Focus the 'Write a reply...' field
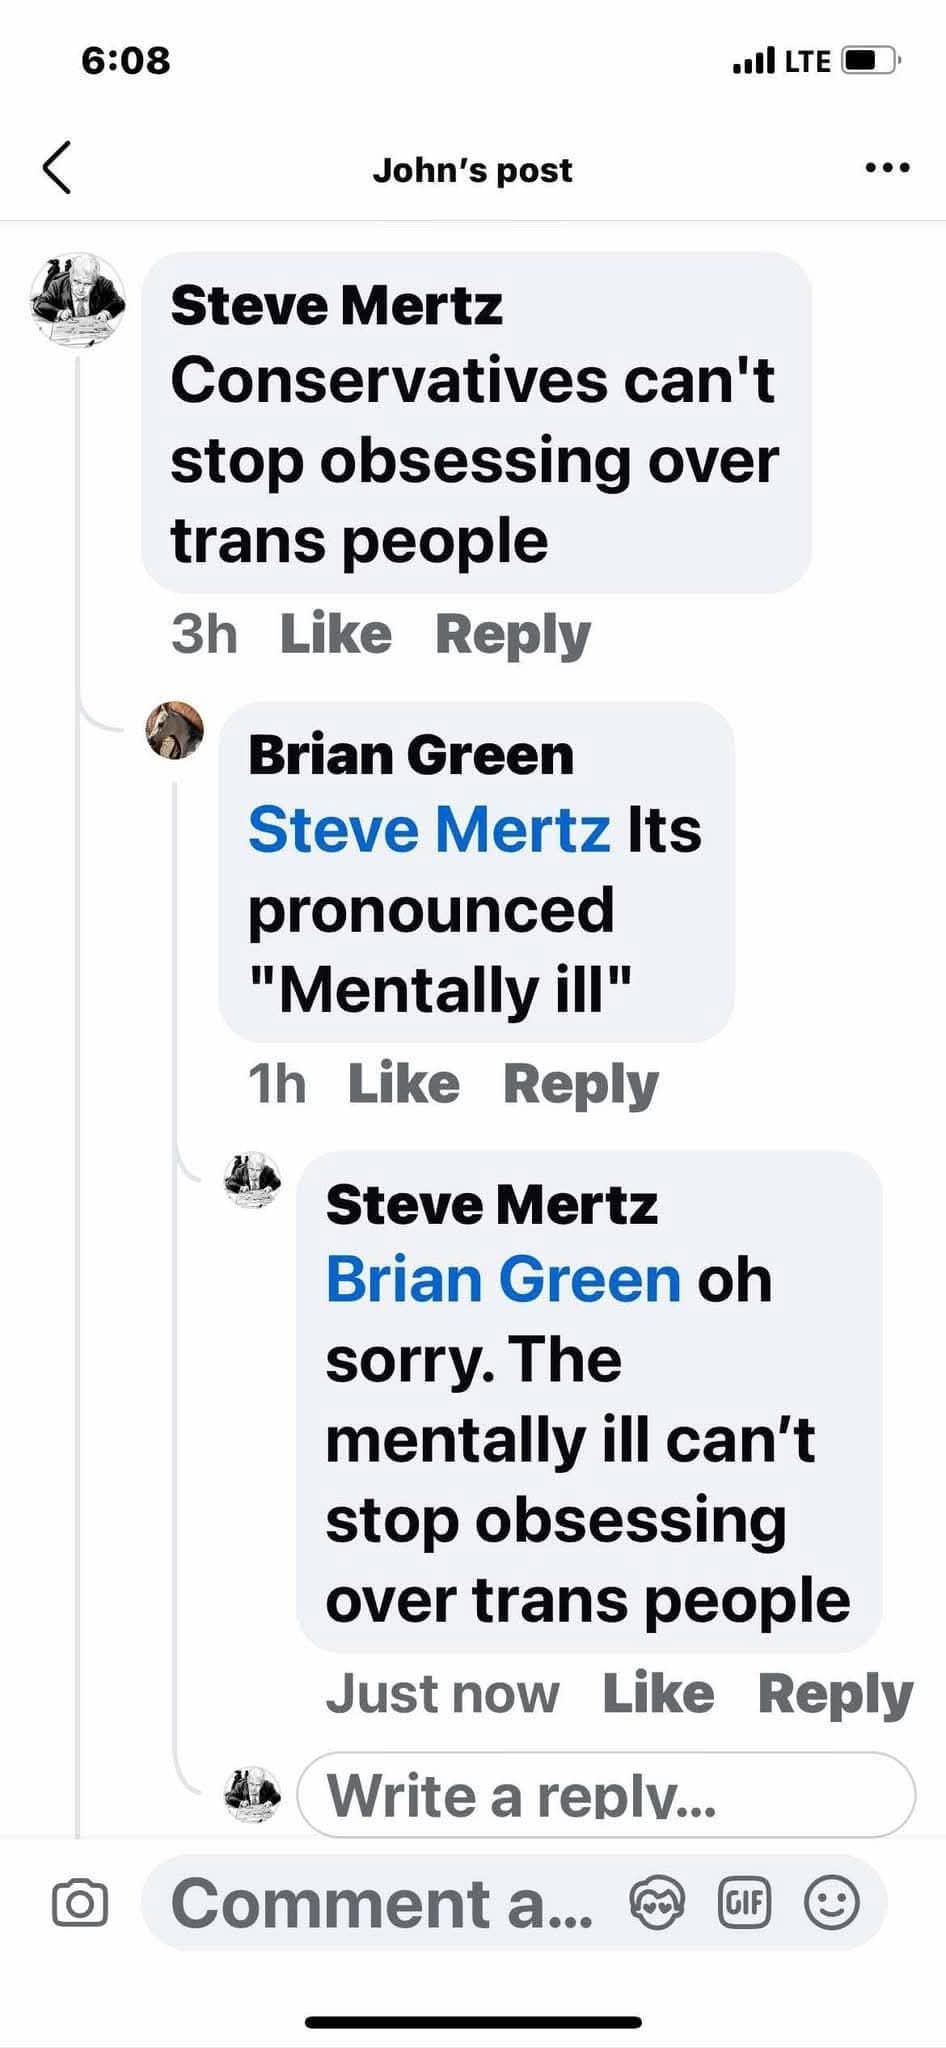This screenshot has width=946, height=2048. point(606,1795)
